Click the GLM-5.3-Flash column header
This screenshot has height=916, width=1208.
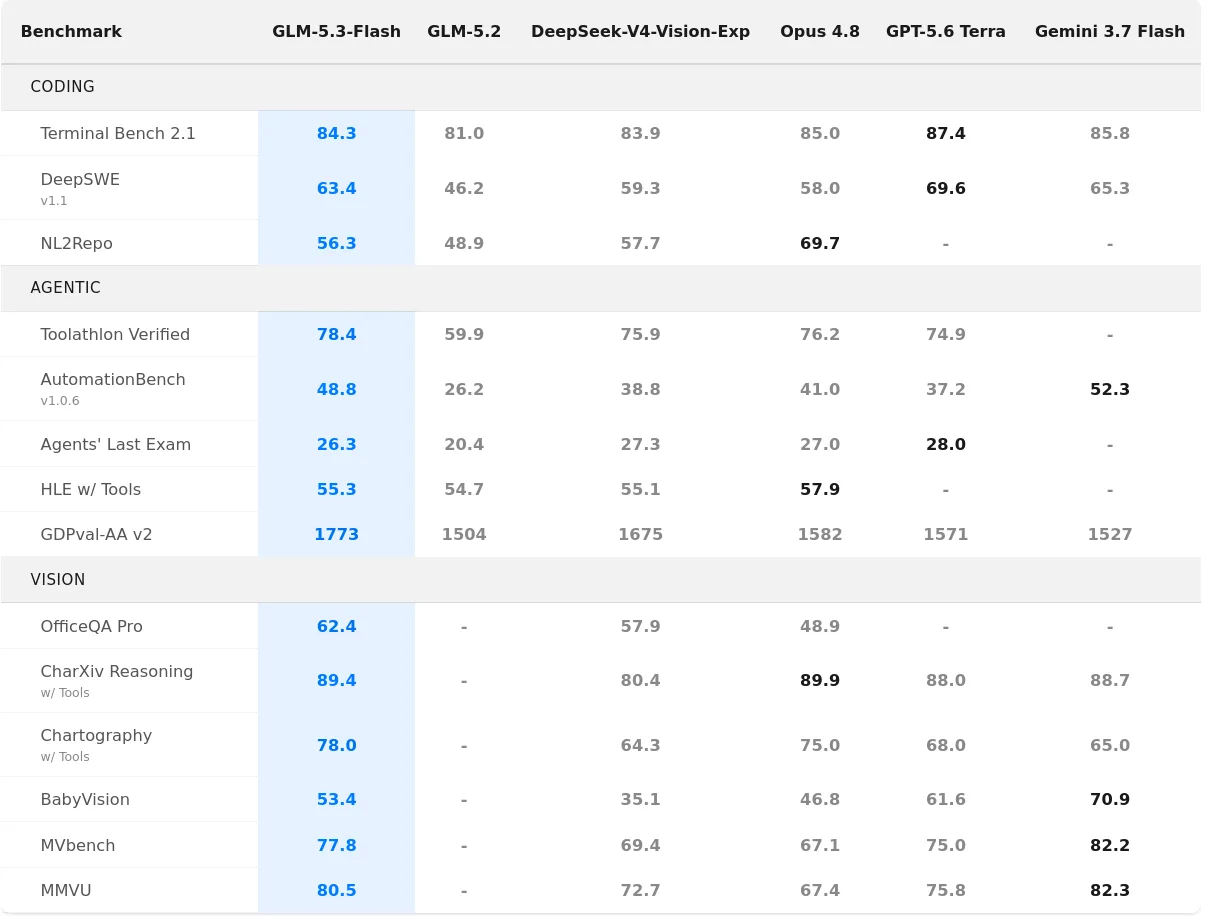(336, 32)
